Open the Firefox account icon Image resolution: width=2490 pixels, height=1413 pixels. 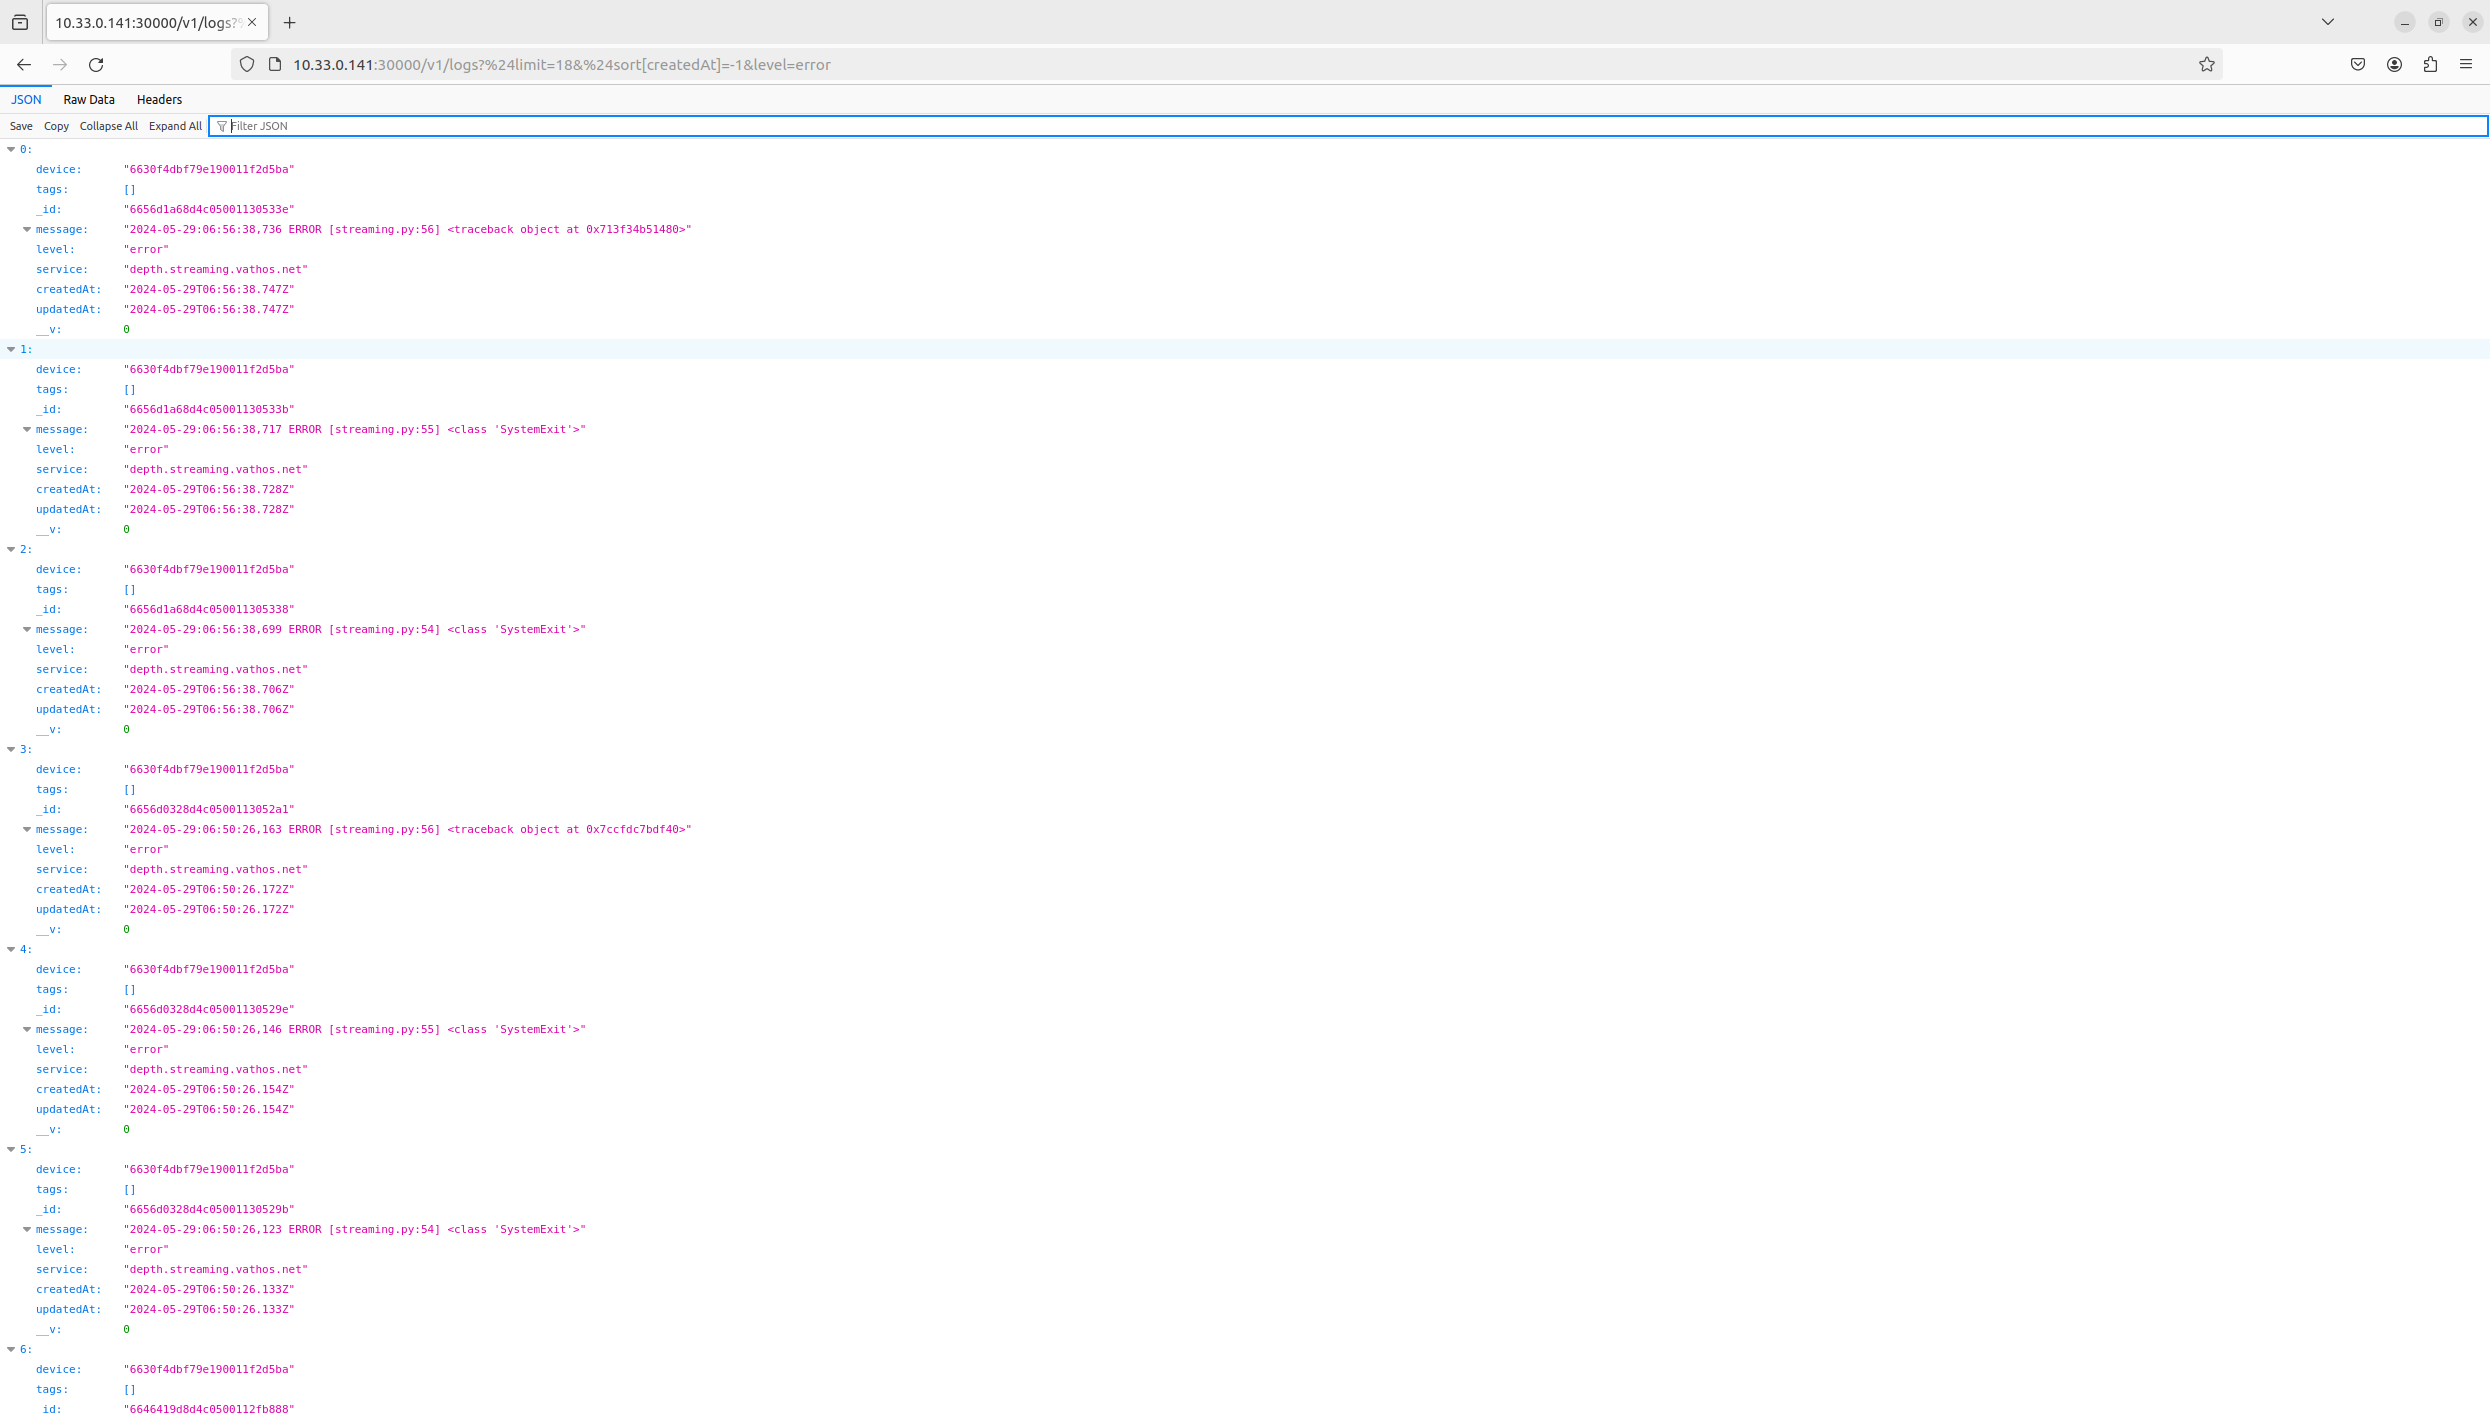(x=2394, y=65)
